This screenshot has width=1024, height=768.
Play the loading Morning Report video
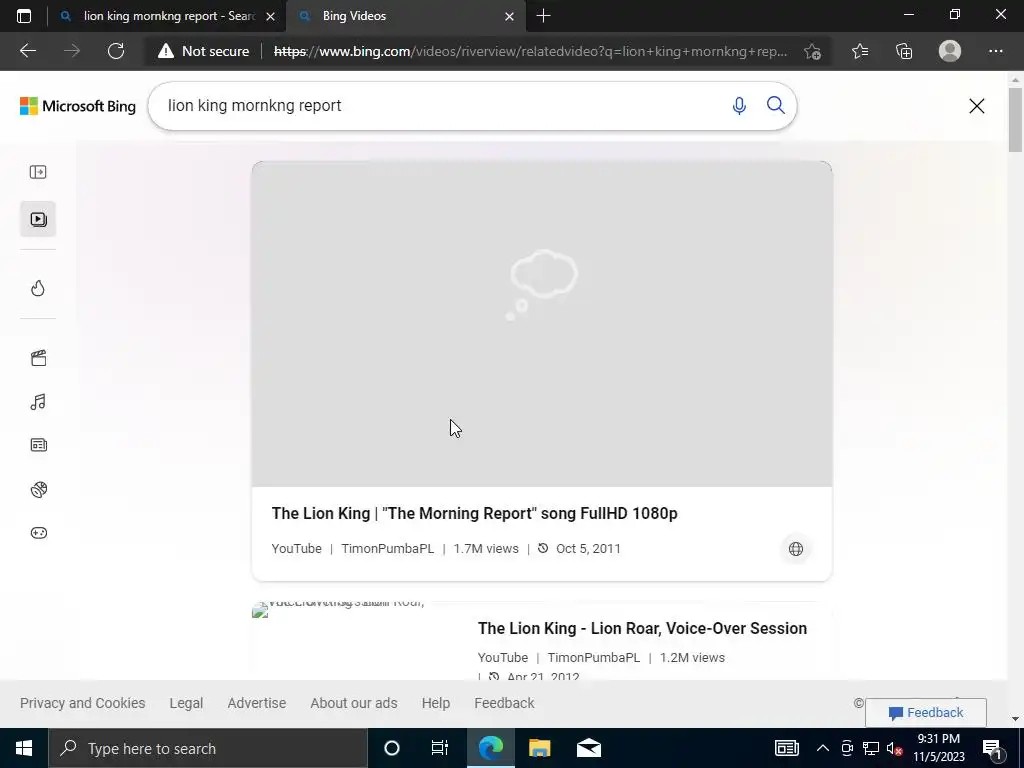coord(542,324)
